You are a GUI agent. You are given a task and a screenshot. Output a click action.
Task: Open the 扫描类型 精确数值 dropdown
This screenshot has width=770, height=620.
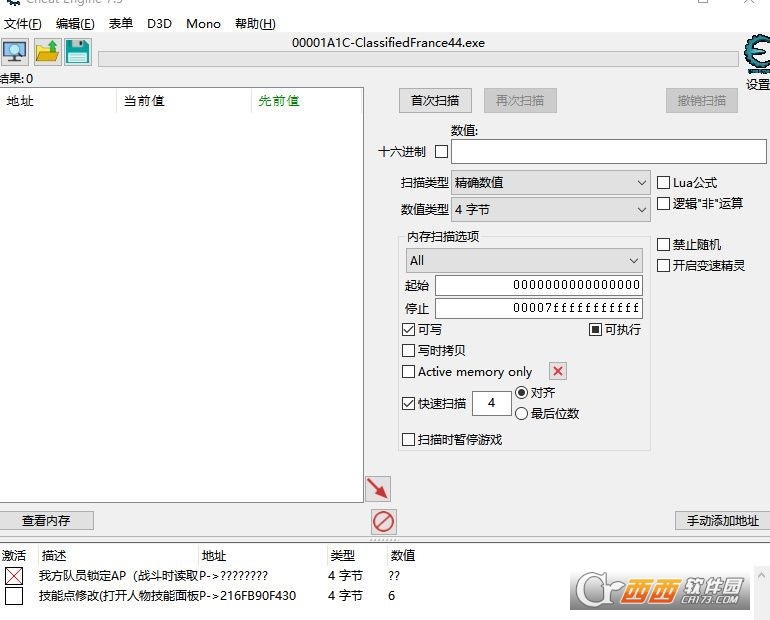550,183
